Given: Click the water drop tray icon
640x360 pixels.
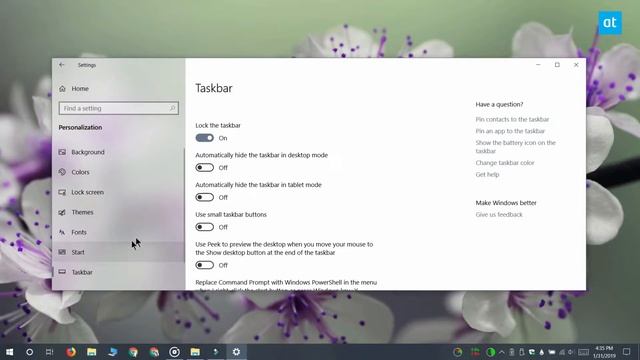Looking at the screenshot, I should point(542,352).
